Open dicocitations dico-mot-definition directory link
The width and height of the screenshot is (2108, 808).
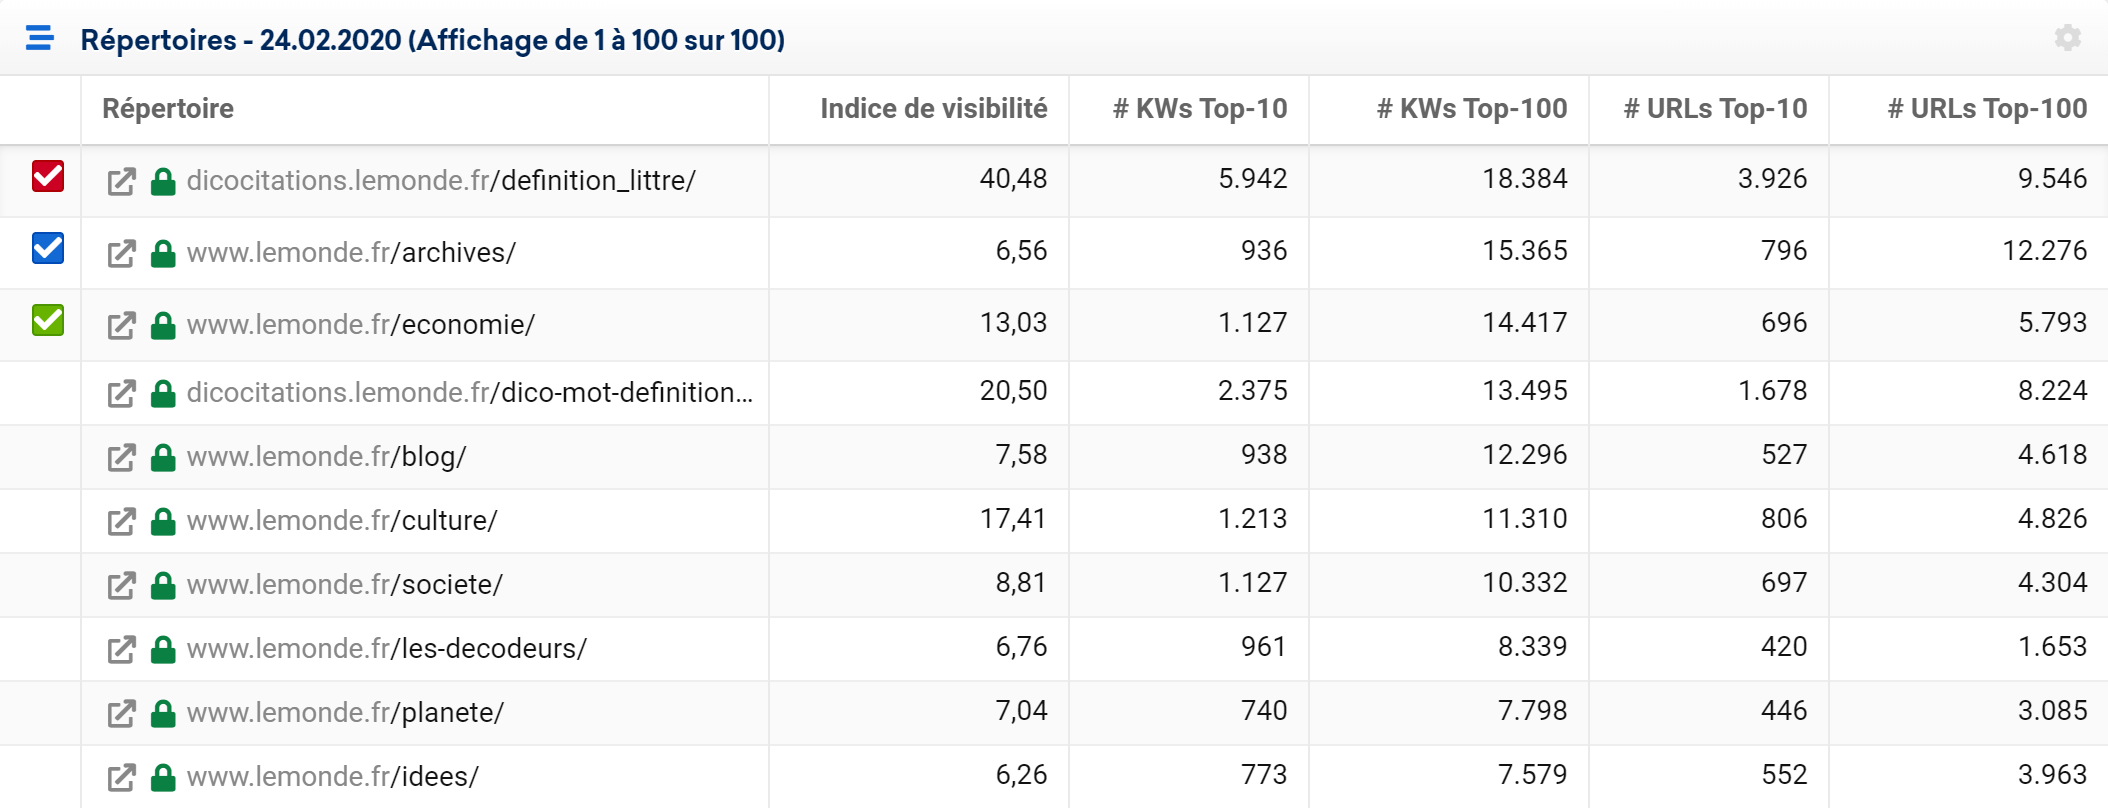(x=470, y=392)
